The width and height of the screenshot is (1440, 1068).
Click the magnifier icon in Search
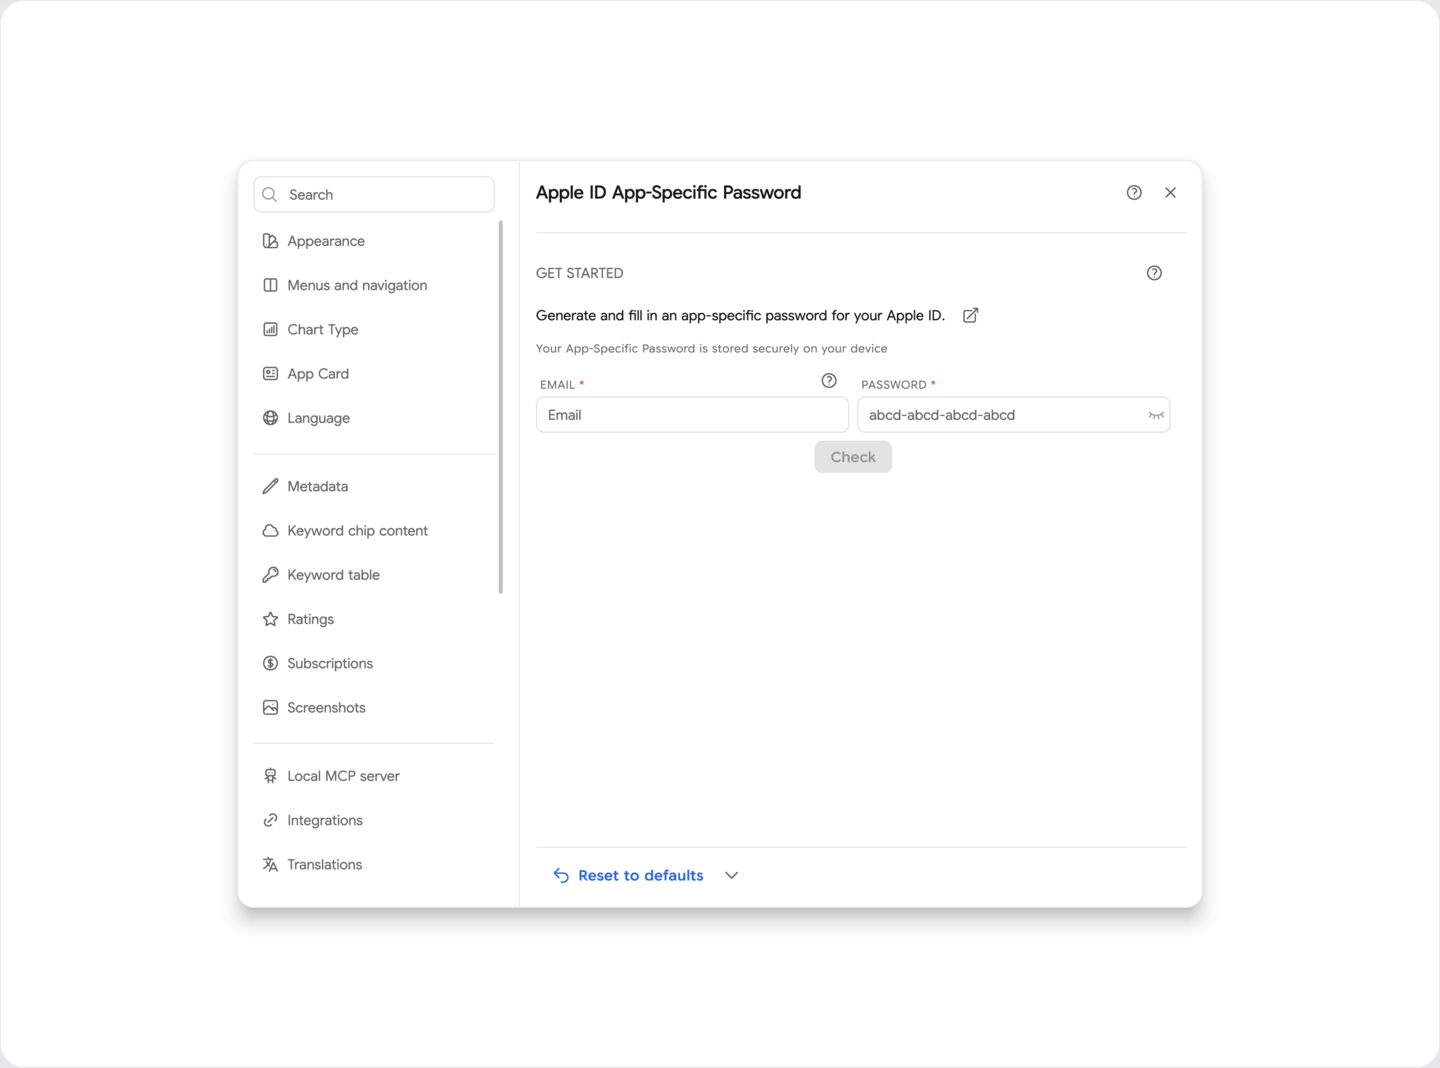point(270,194)
